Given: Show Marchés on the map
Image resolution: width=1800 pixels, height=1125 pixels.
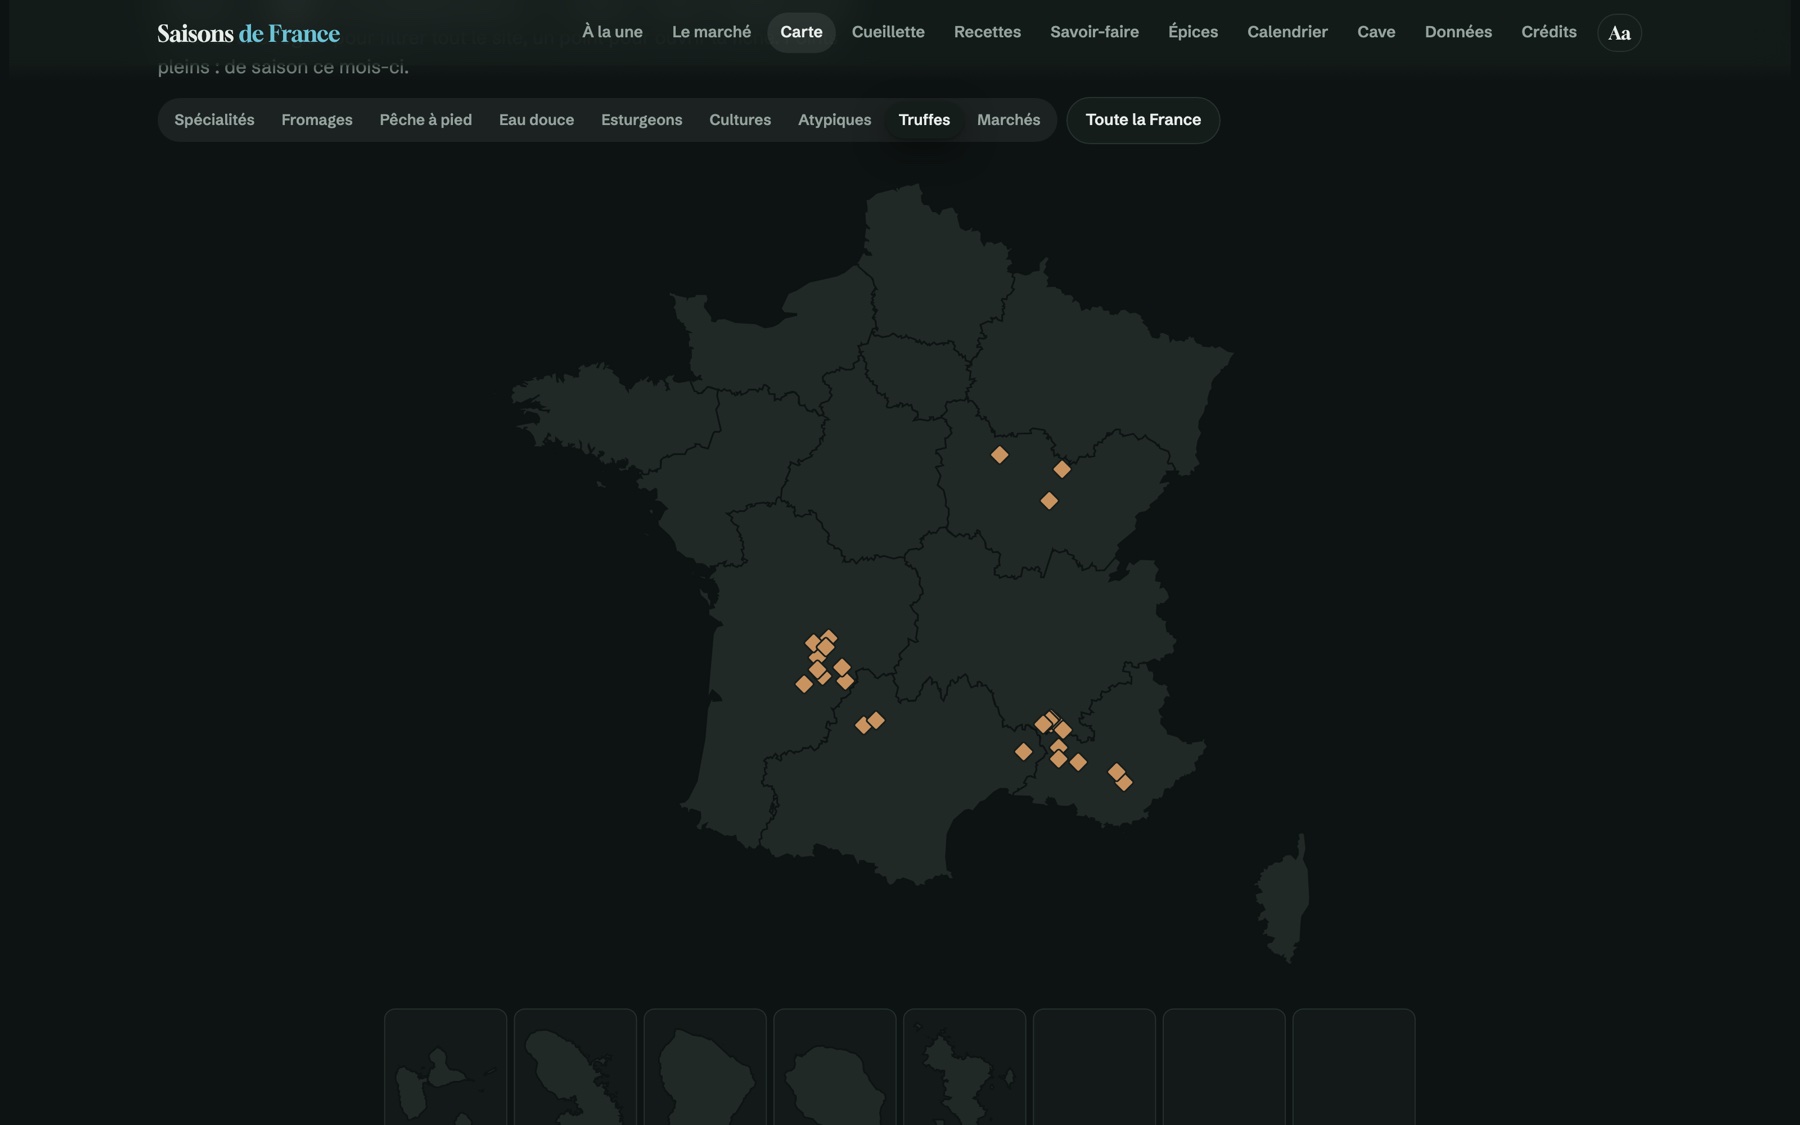Looking at the screenshot, I should 1008,120.
